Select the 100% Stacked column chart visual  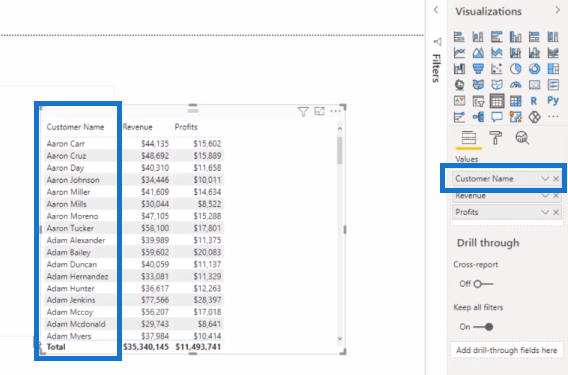pos(553,37)
